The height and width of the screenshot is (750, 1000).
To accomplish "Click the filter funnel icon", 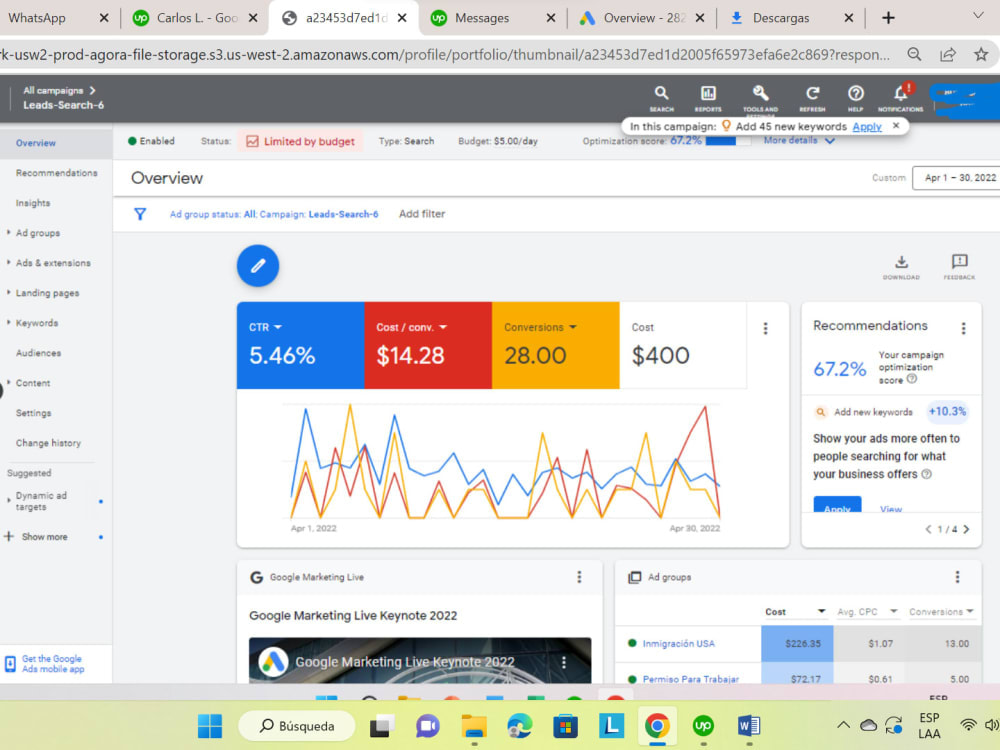I will pos(140,214).
